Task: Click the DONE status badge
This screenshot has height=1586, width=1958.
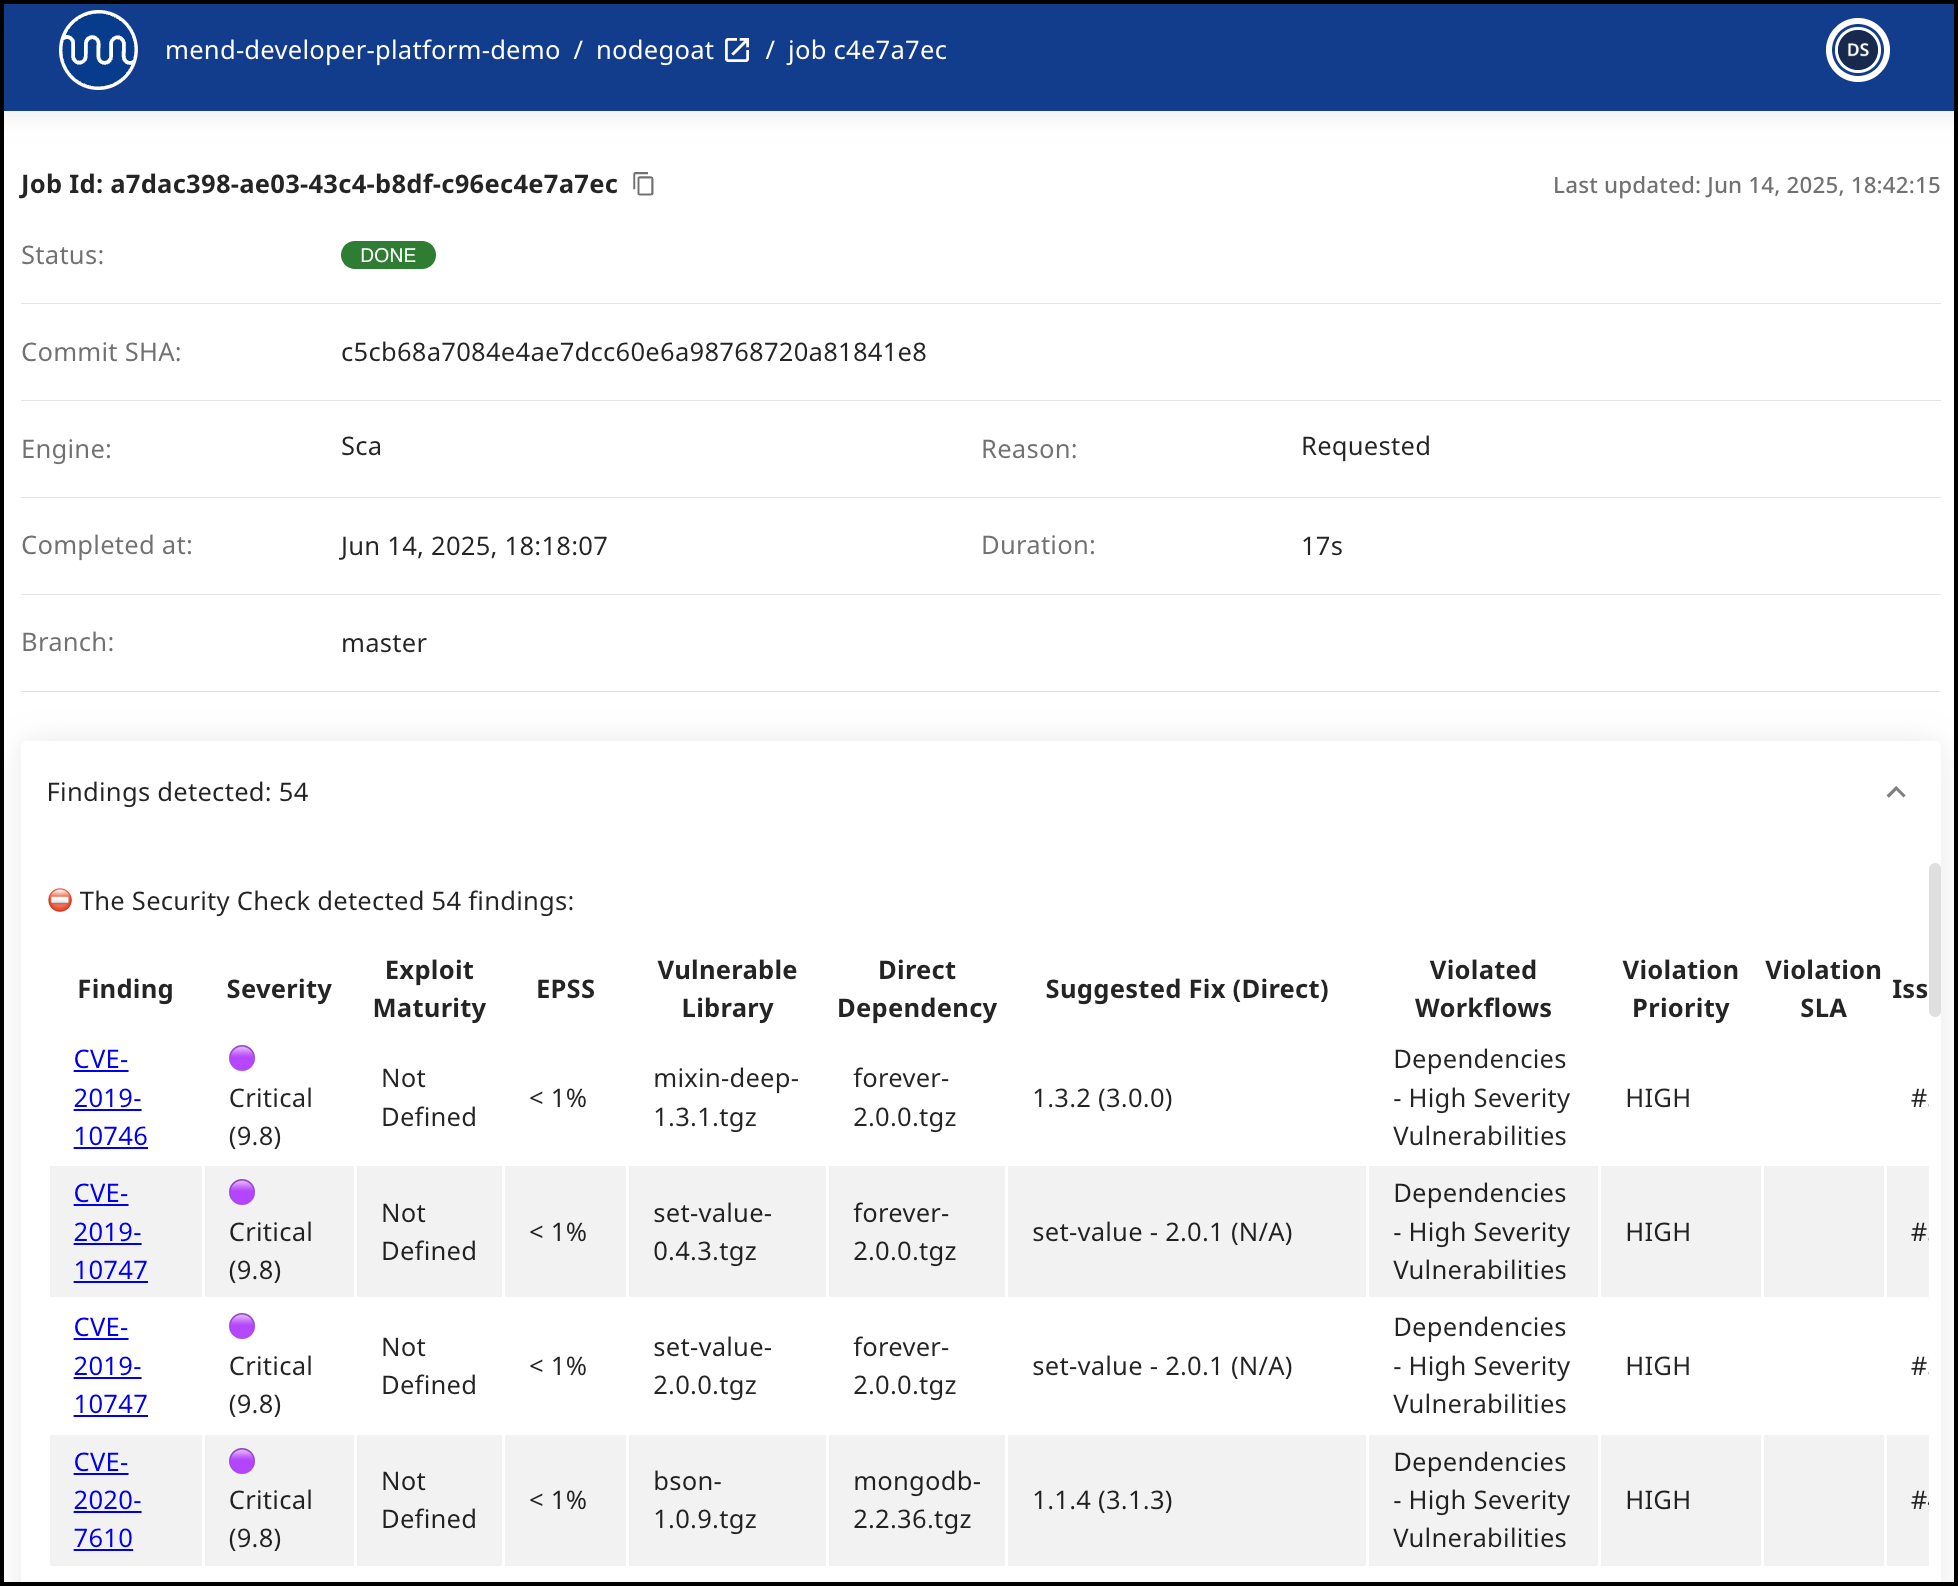Action: tap(388, 255)
